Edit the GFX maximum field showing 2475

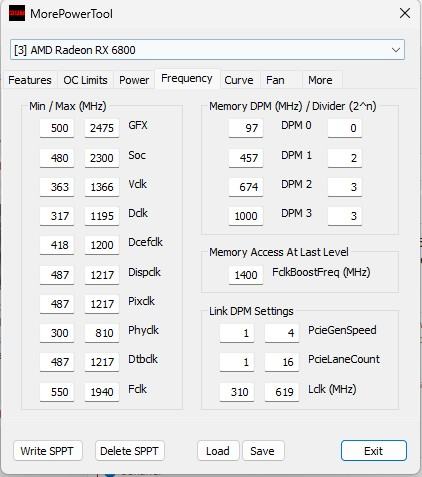[x=102, y=128]
